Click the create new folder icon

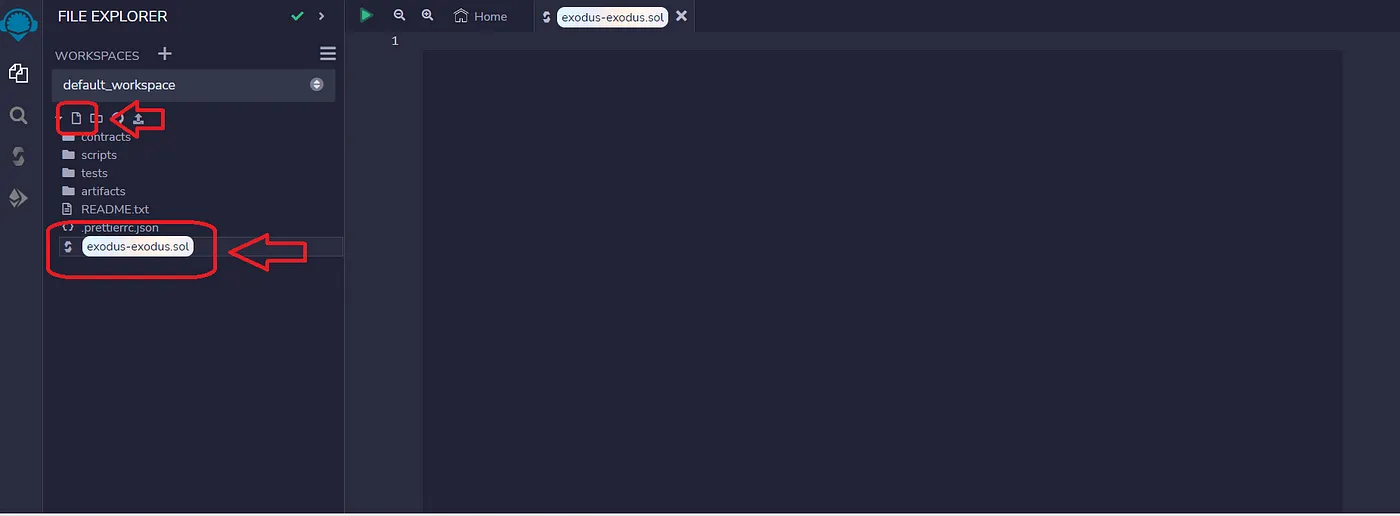tap(96, 119)
